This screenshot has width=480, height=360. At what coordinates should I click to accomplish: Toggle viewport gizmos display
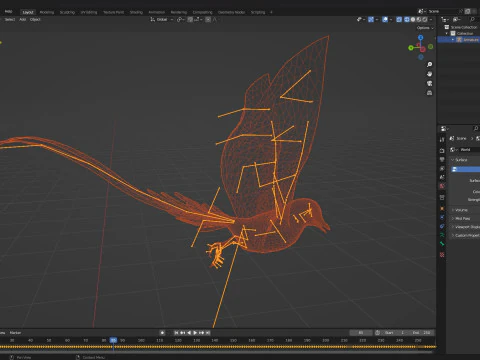pos(371,20)
